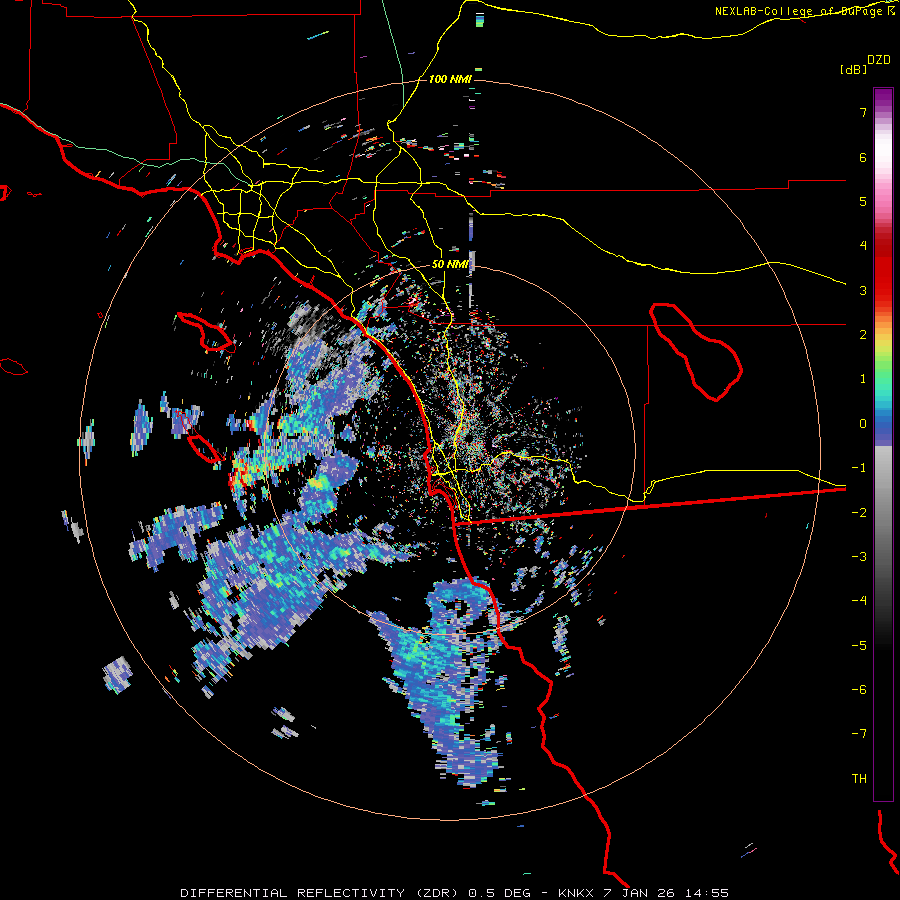
Task: Click the [dB] units label
Action: point(853,69)
